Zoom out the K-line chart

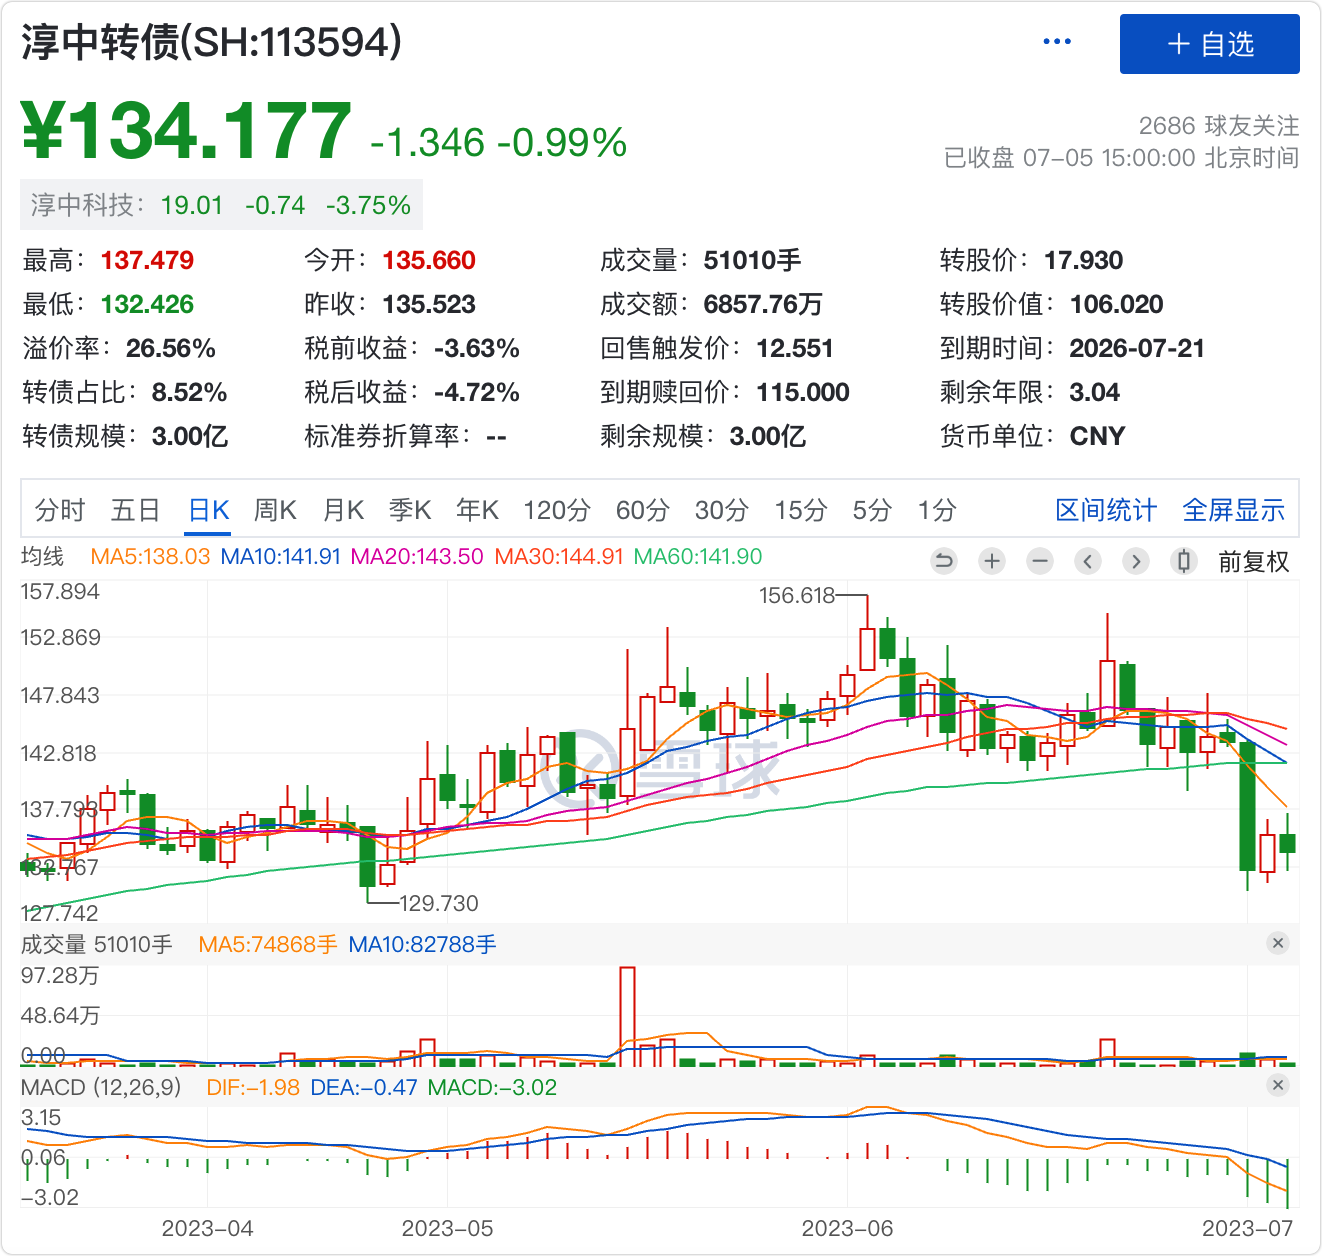pos(1040,561)
